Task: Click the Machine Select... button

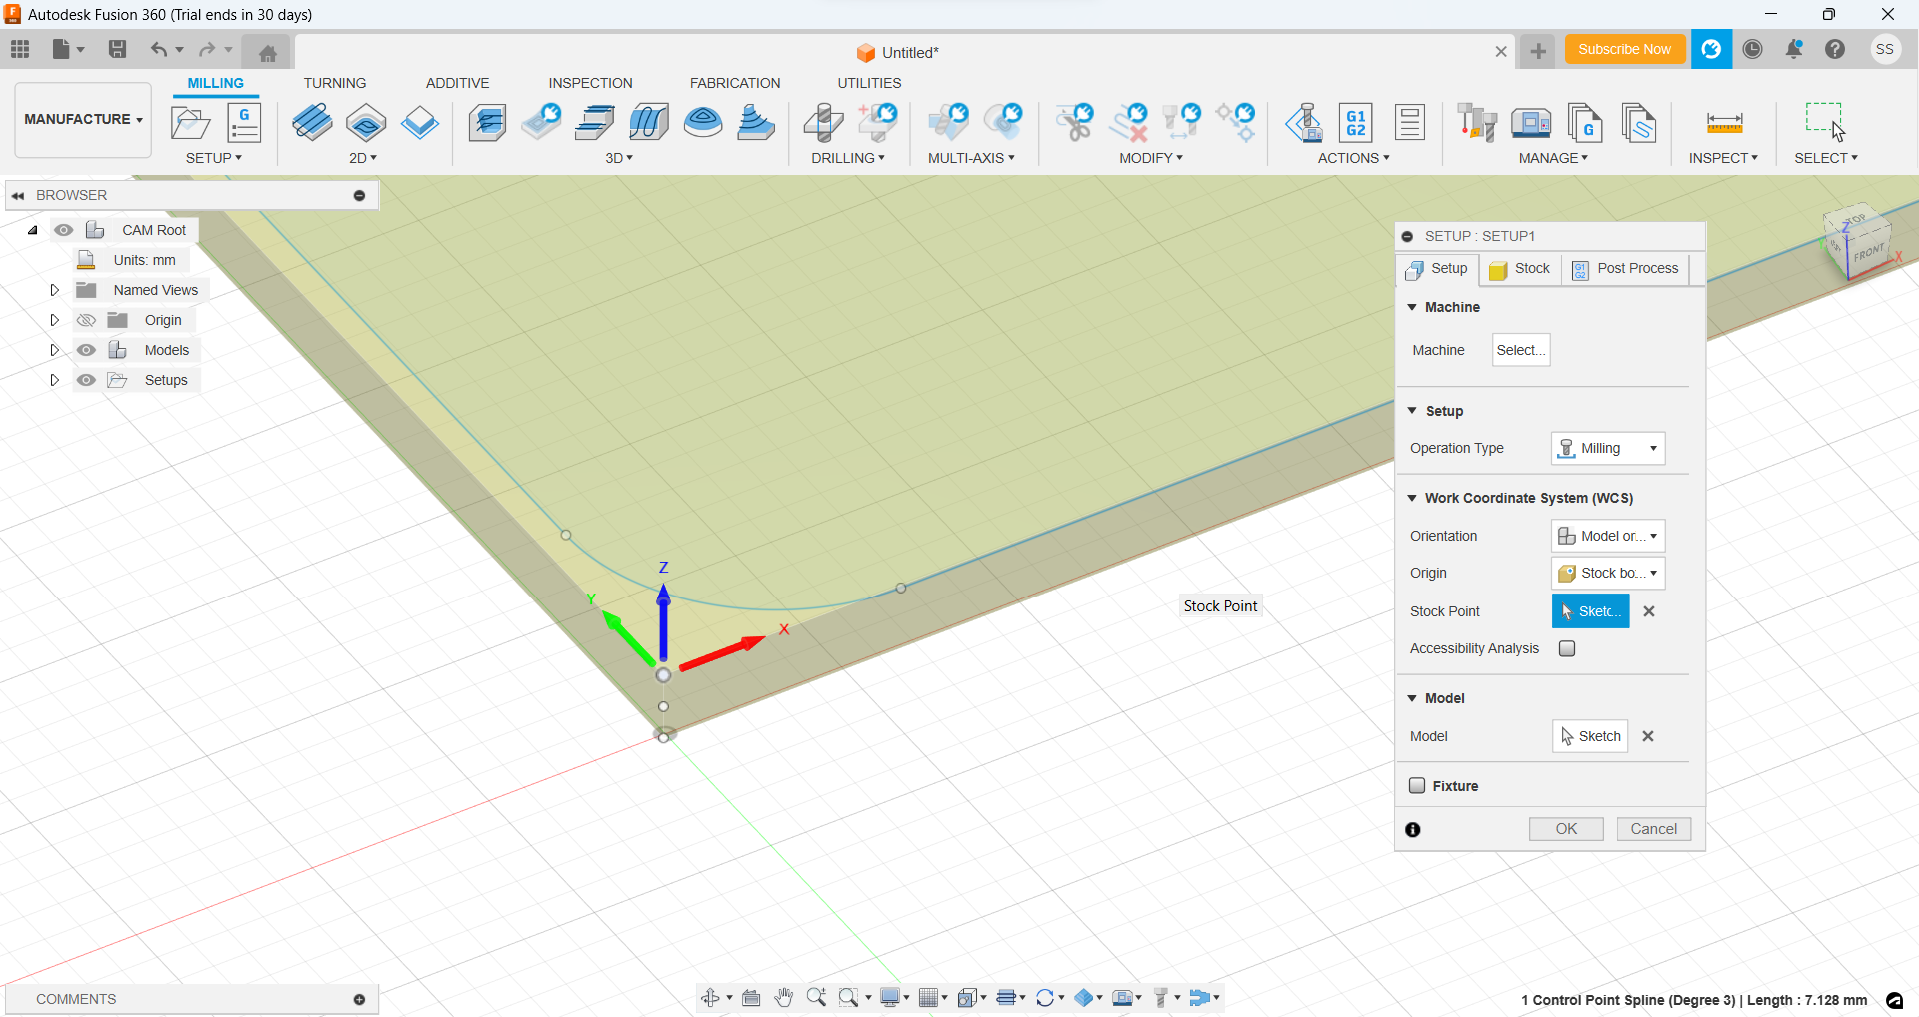Action: point(1521,350)
